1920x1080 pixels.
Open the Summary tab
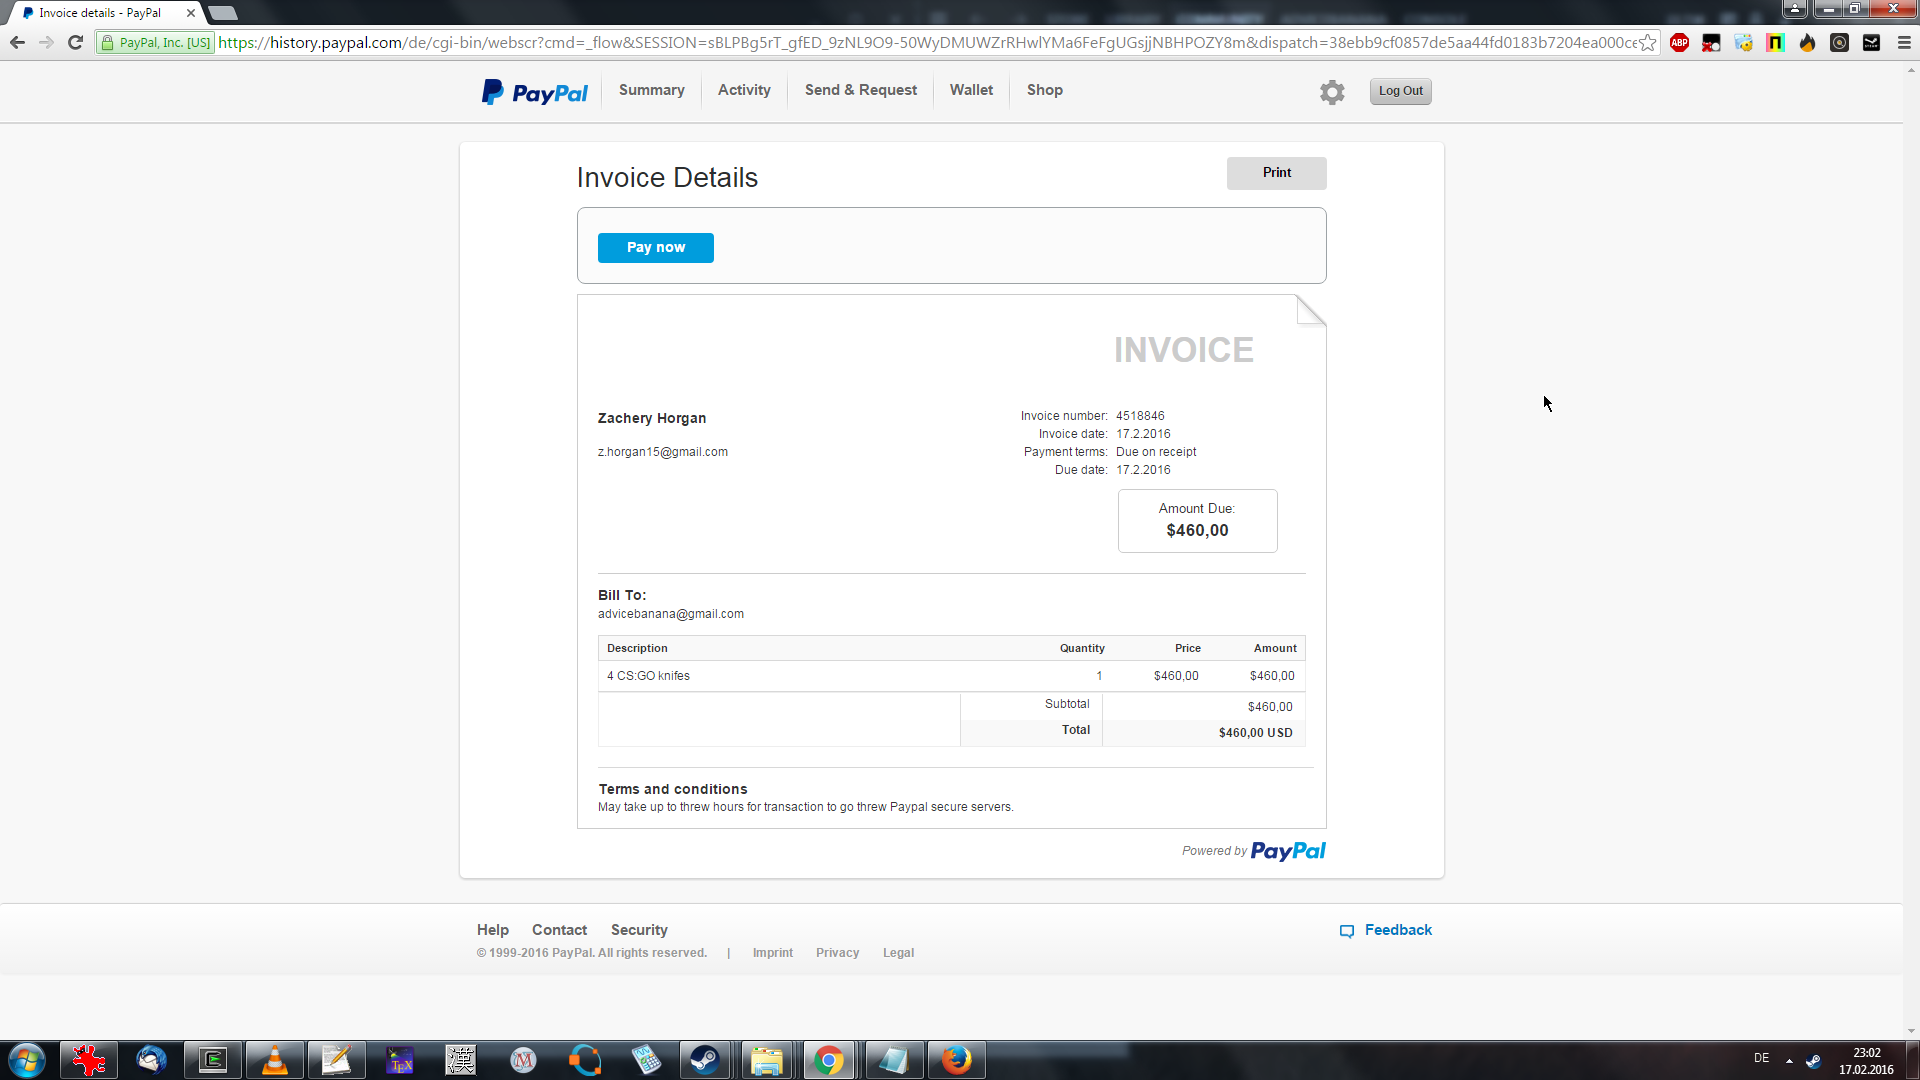[651, 90]
